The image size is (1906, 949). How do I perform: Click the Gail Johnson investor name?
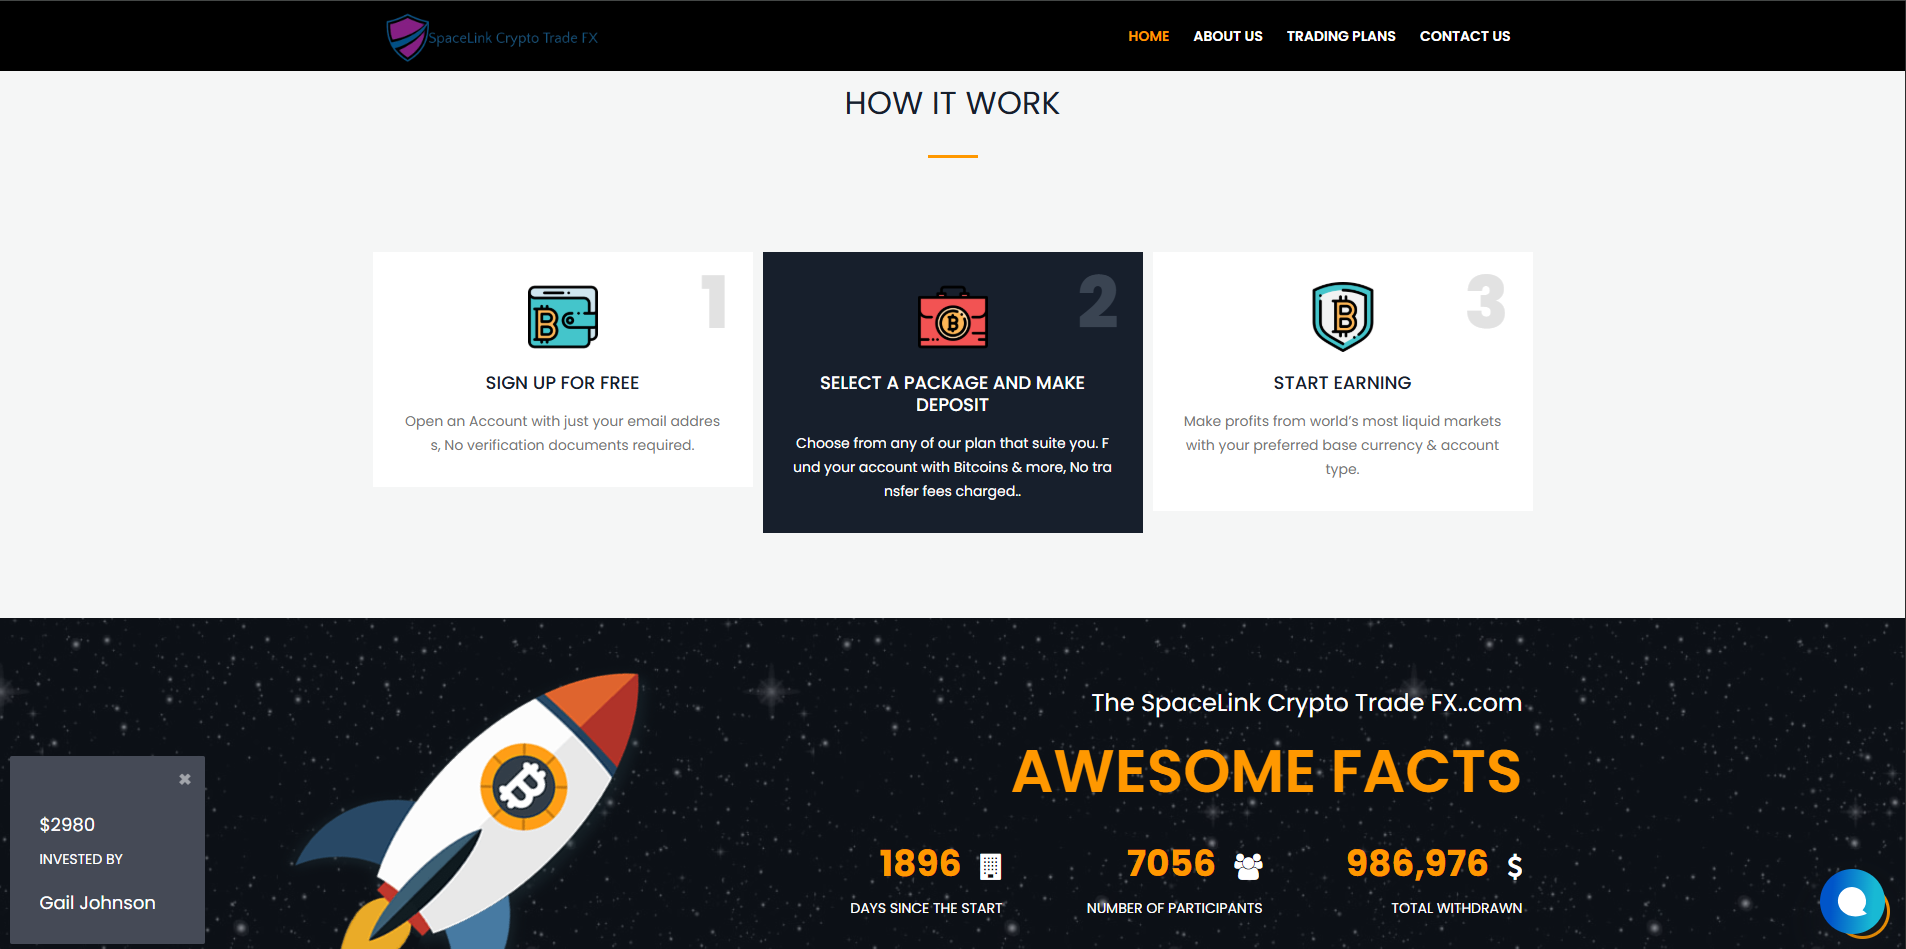pyautogui.click(x=97, y=903)
